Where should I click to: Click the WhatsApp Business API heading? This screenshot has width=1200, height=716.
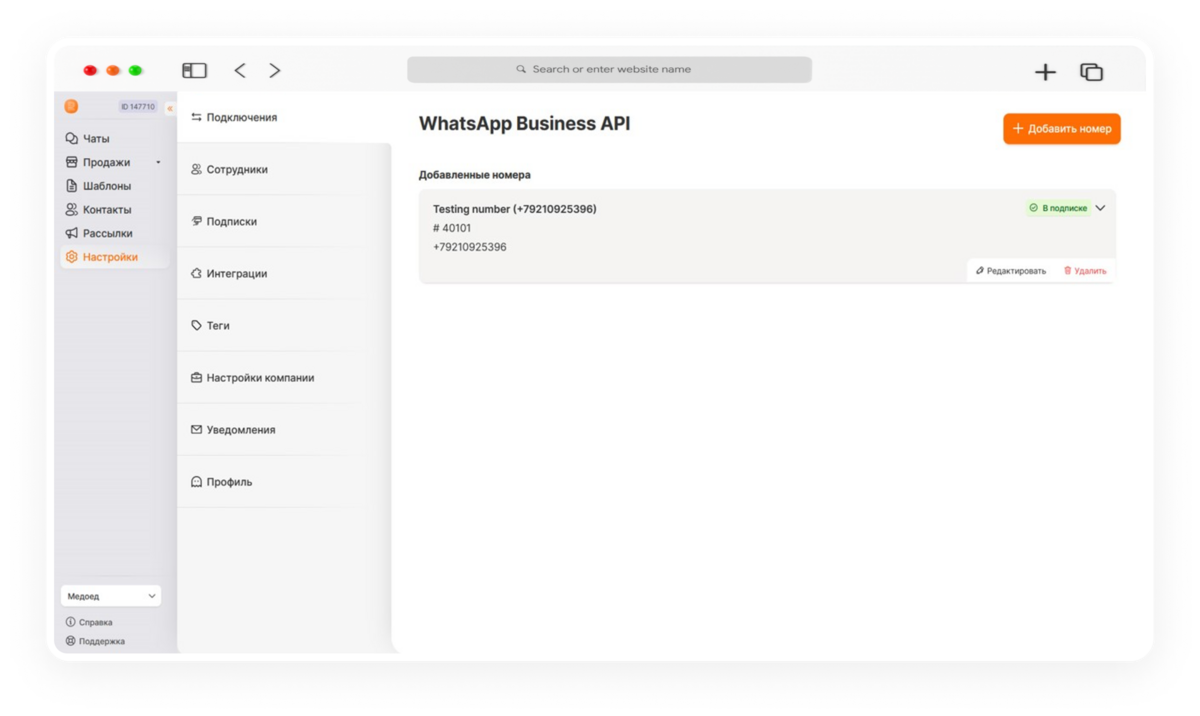(525, 124)
